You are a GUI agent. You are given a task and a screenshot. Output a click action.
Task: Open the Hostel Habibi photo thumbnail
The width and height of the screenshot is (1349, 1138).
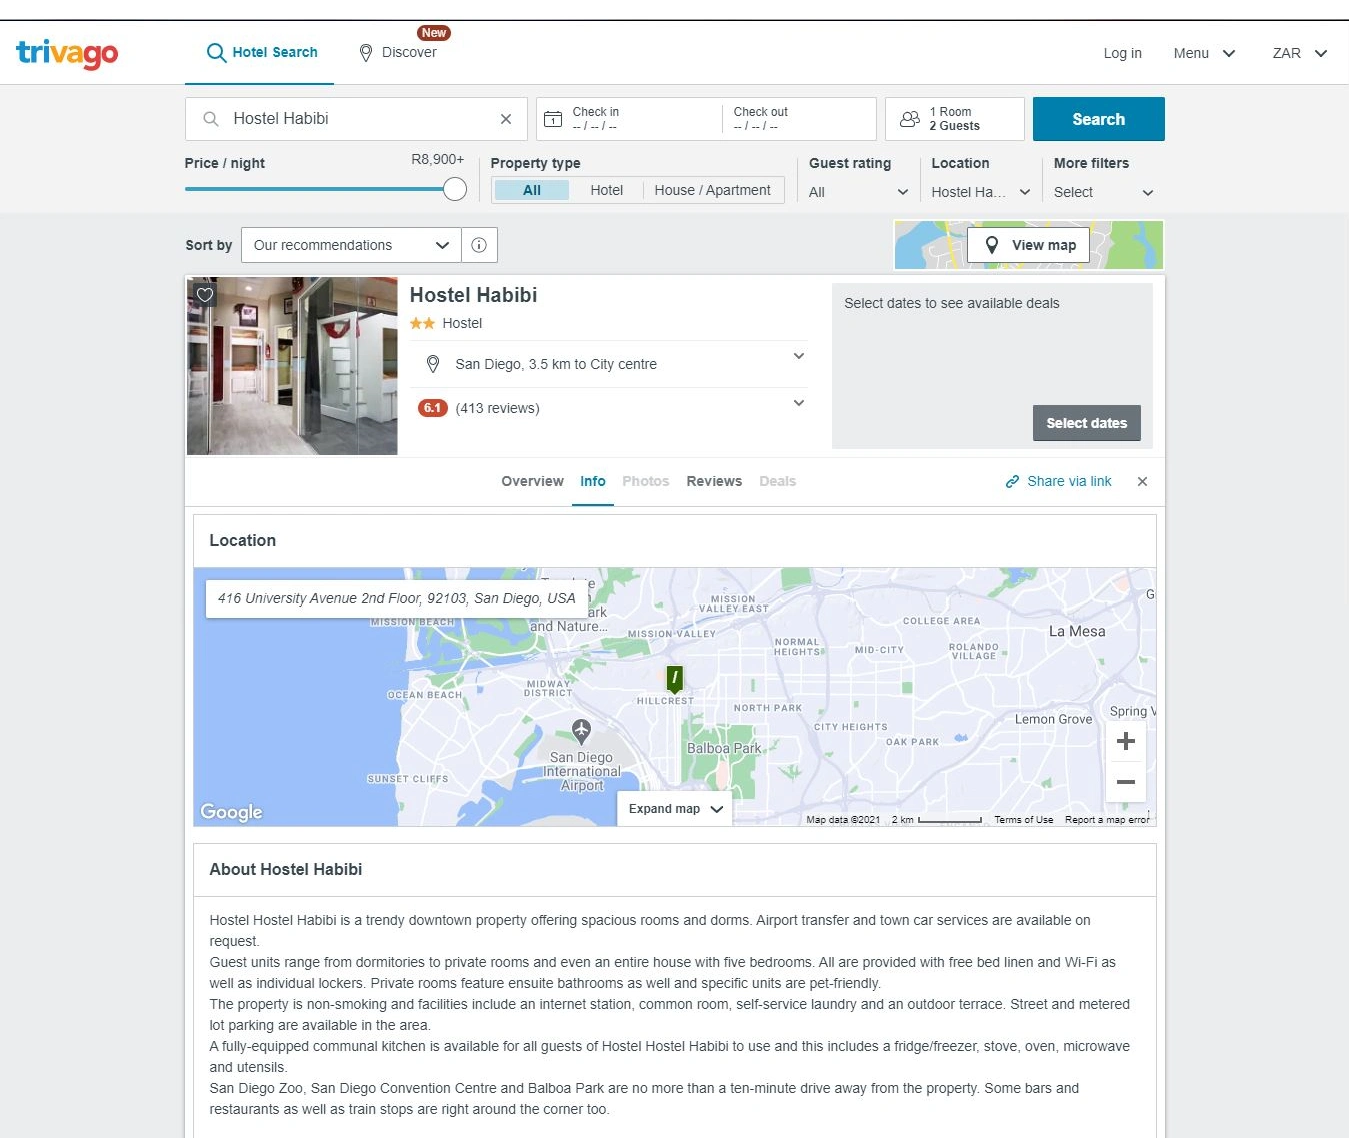tap(292, 366)
